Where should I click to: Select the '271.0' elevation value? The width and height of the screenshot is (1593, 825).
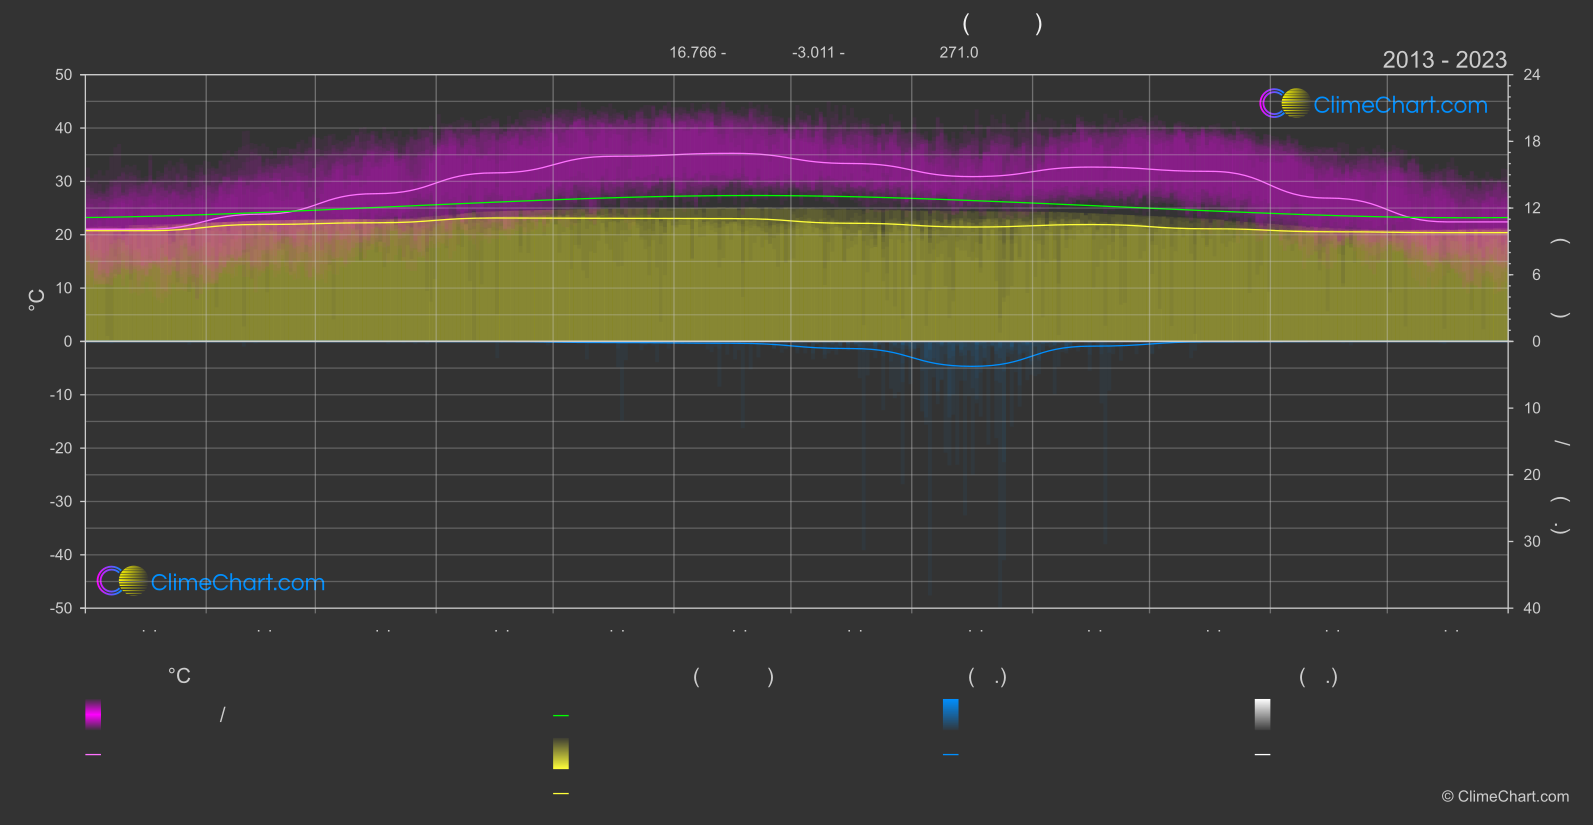(959, 52)
